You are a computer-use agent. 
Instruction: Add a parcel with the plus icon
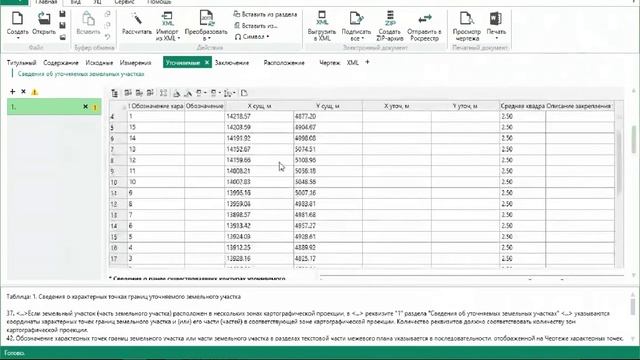click(x=12, y=91)
